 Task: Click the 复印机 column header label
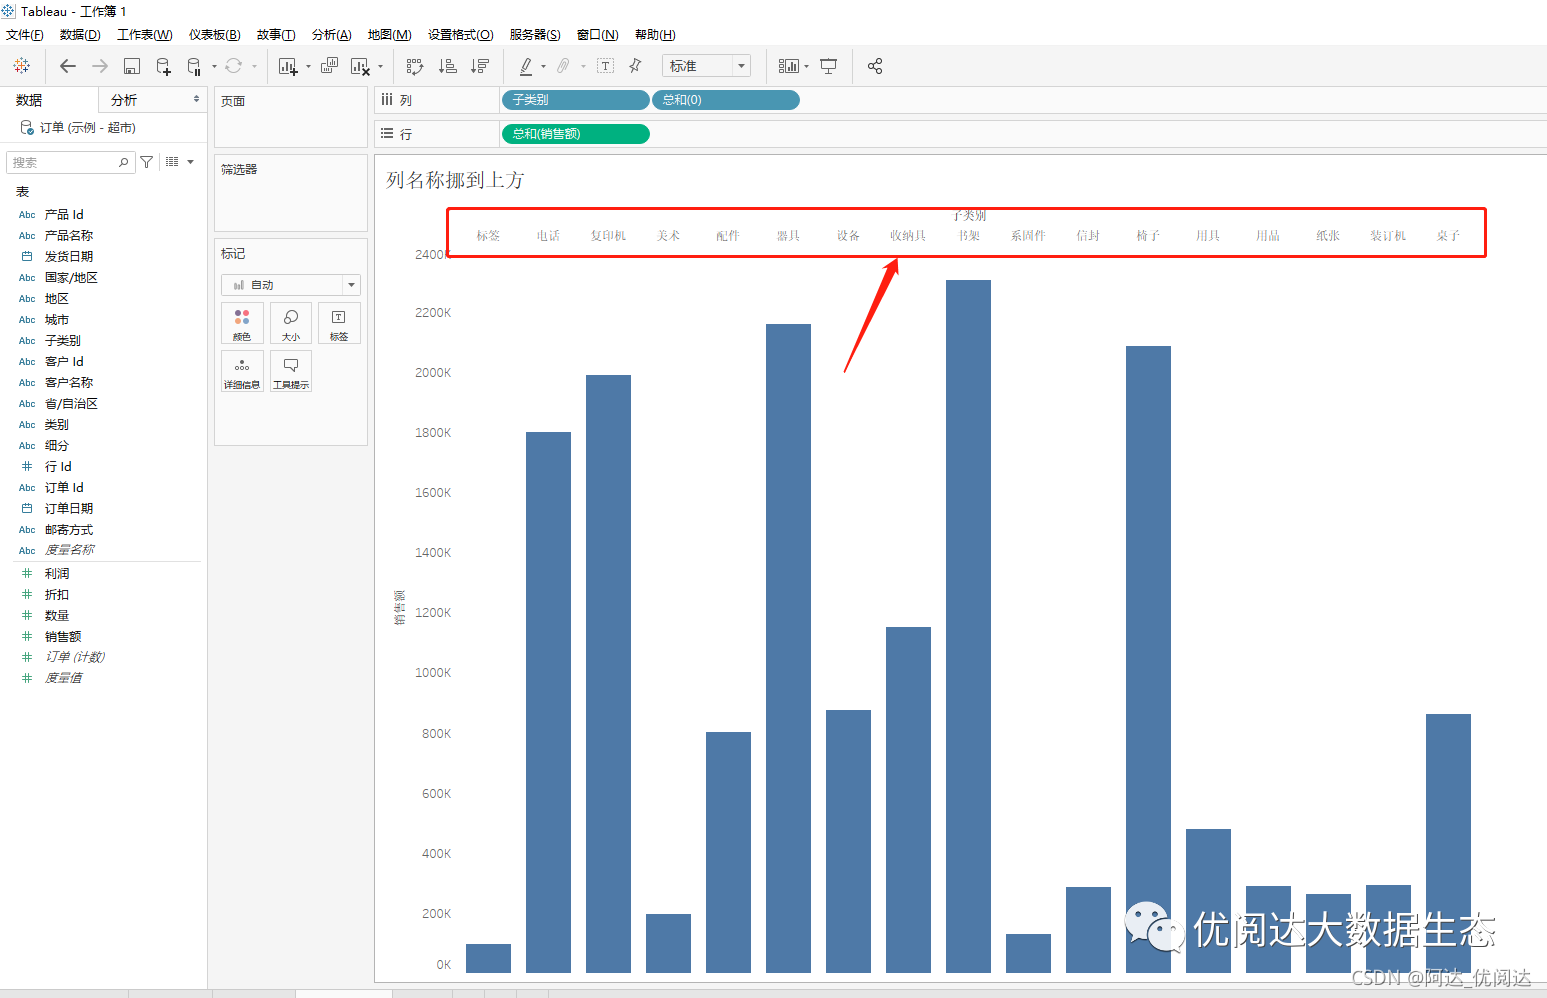(x=608, y=236)
